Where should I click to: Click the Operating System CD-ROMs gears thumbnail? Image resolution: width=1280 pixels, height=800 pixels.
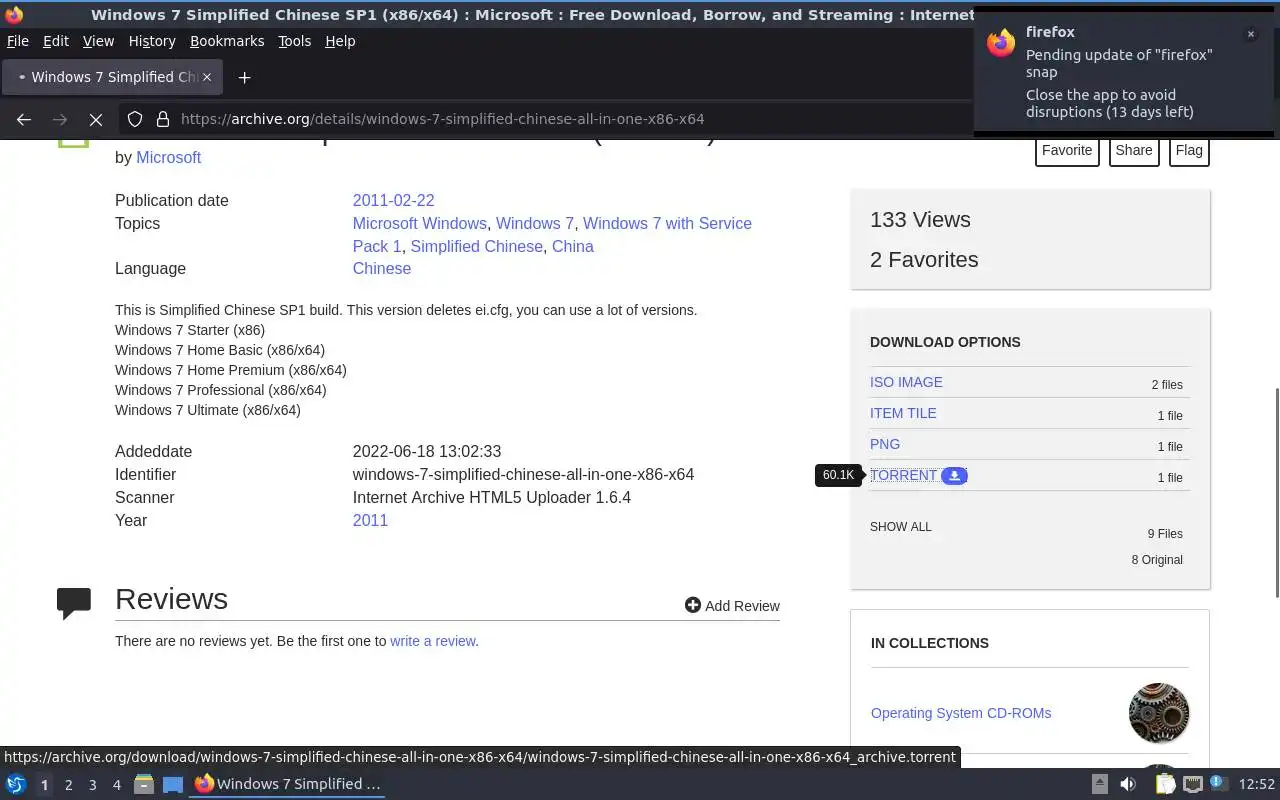(1159, 713)
